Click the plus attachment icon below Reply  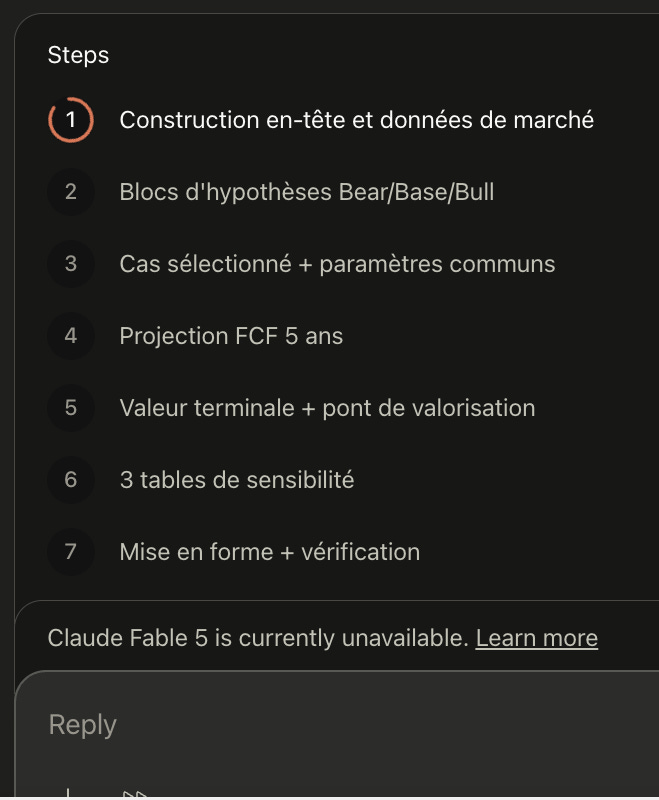point(67,794)
